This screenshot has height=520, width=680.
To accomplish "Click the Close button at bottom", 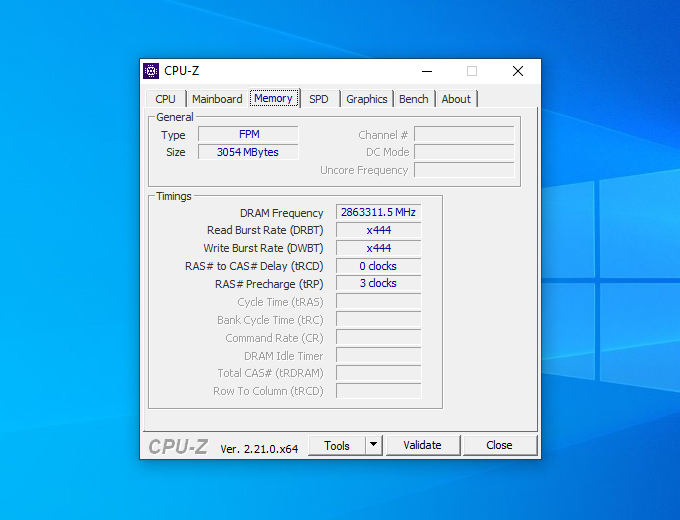I will click(499, 445).
